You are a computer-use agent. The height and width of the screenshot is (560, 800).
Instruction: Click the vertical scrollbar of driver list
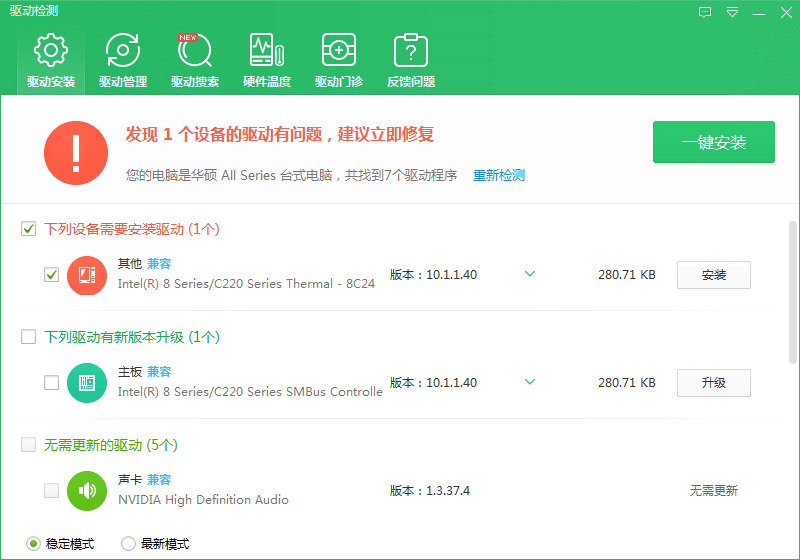(x=792, y=292)
